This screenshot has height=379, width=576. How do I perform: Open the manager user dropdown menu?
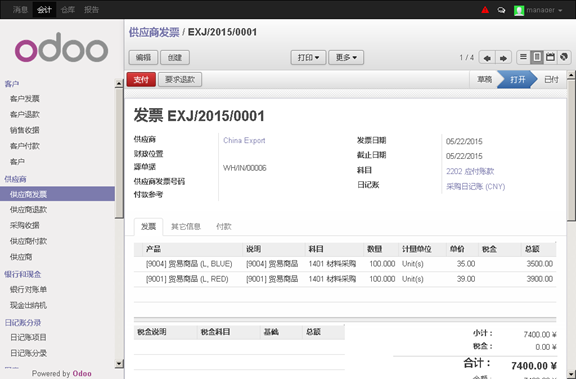tap(544, 10)
